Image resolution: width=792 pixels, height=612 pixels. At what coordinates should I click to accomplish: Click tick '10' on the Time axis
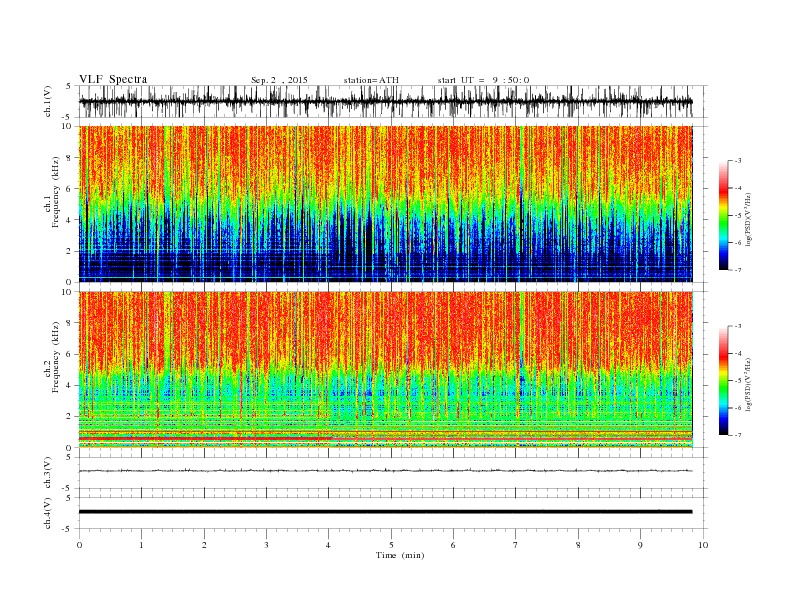tap(703, 545)
